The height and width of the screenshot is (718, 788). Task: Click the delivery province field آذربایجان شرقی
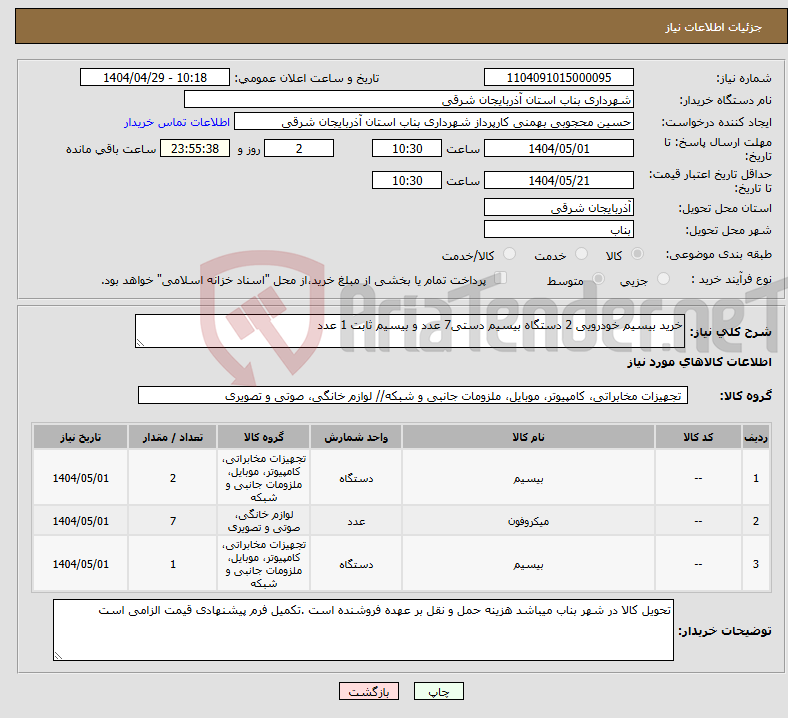[558, 208]
